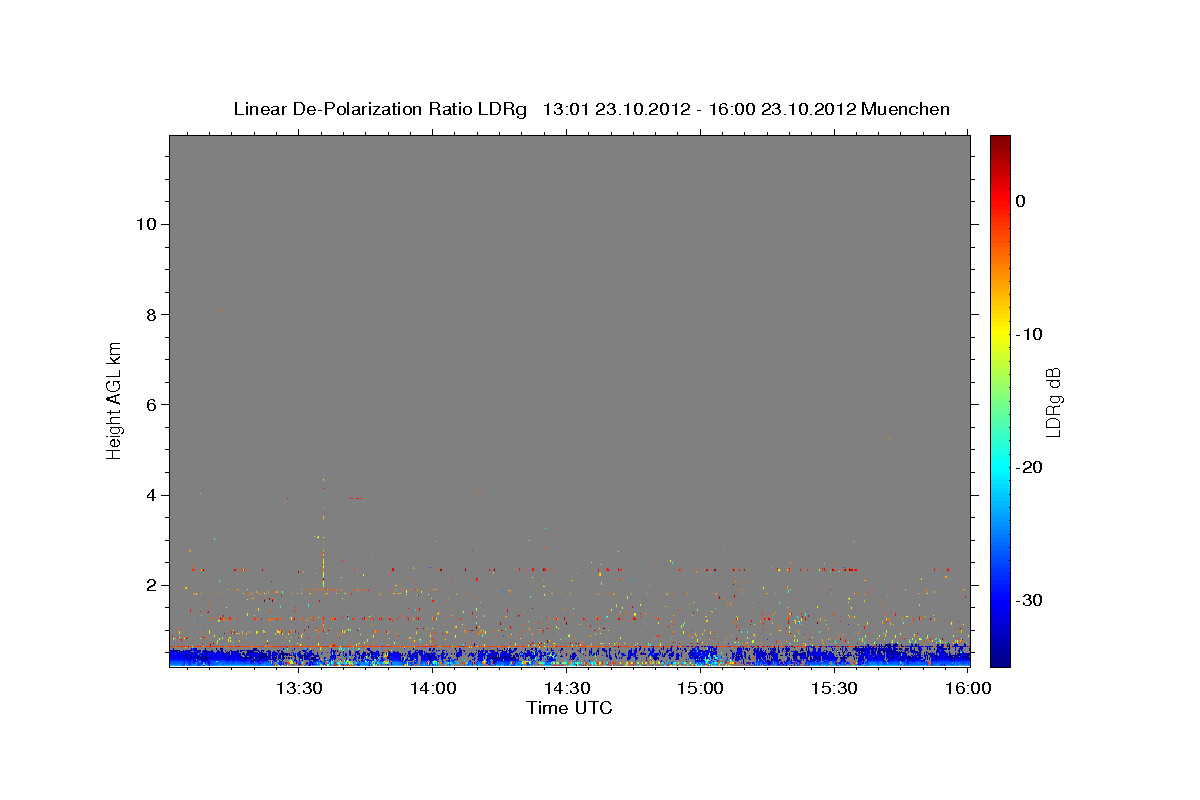The width and height of the screenshot is (1200, 800).
Task: Click the height tick label 4
Action: pos(149,496)
